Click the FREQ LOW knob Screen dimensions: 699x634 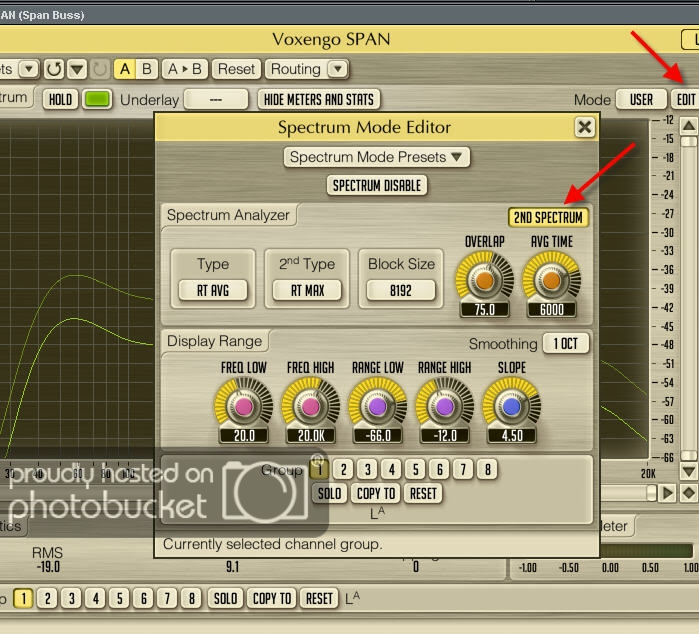click(243, 406)
